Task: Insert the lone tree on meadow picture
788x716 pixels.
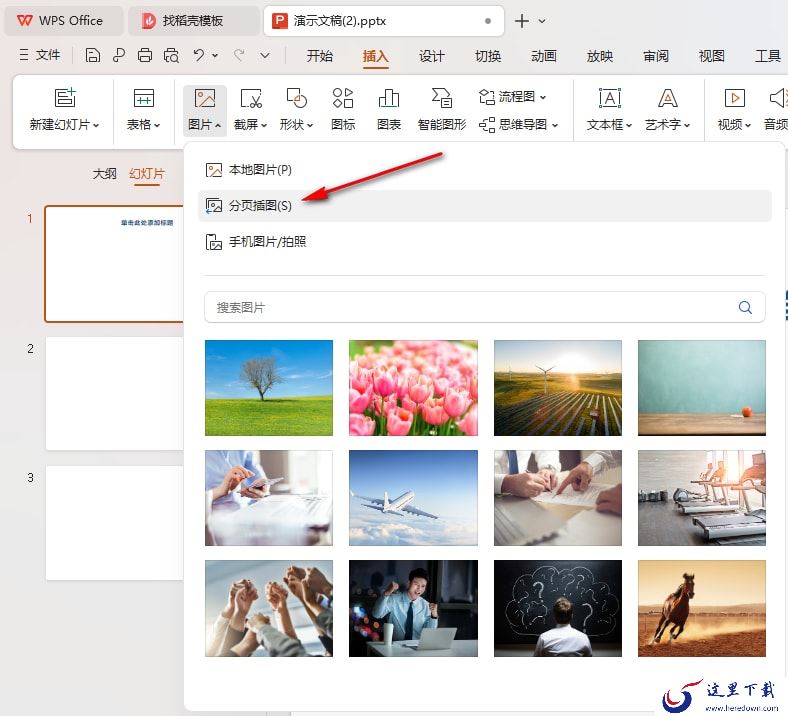Action: click(x=269, y=388)
